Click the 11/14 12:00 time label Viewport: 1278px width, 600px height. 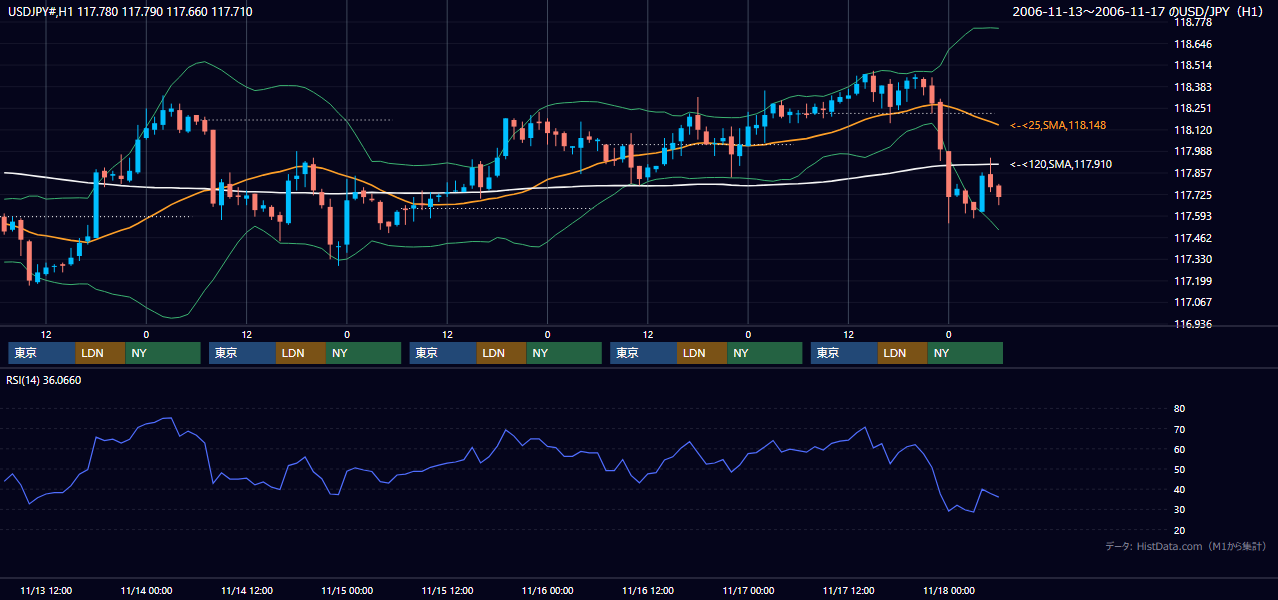pos(246,590)
